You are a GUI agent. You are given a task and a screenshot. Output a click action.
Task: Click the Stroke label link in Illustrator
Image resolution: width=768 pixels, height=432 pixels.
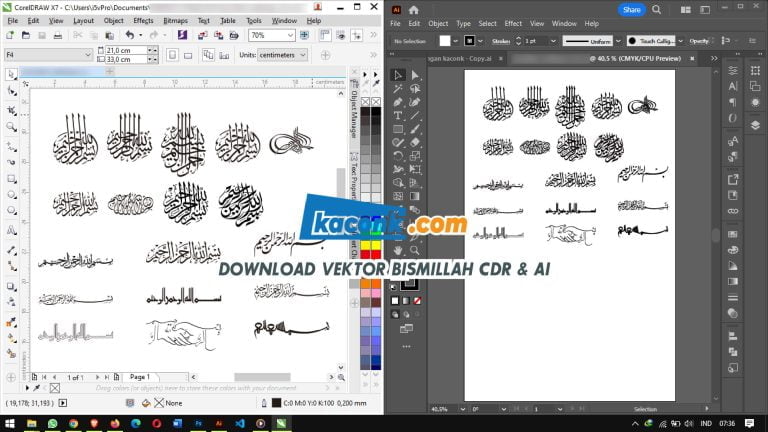[x=501, y=41]
